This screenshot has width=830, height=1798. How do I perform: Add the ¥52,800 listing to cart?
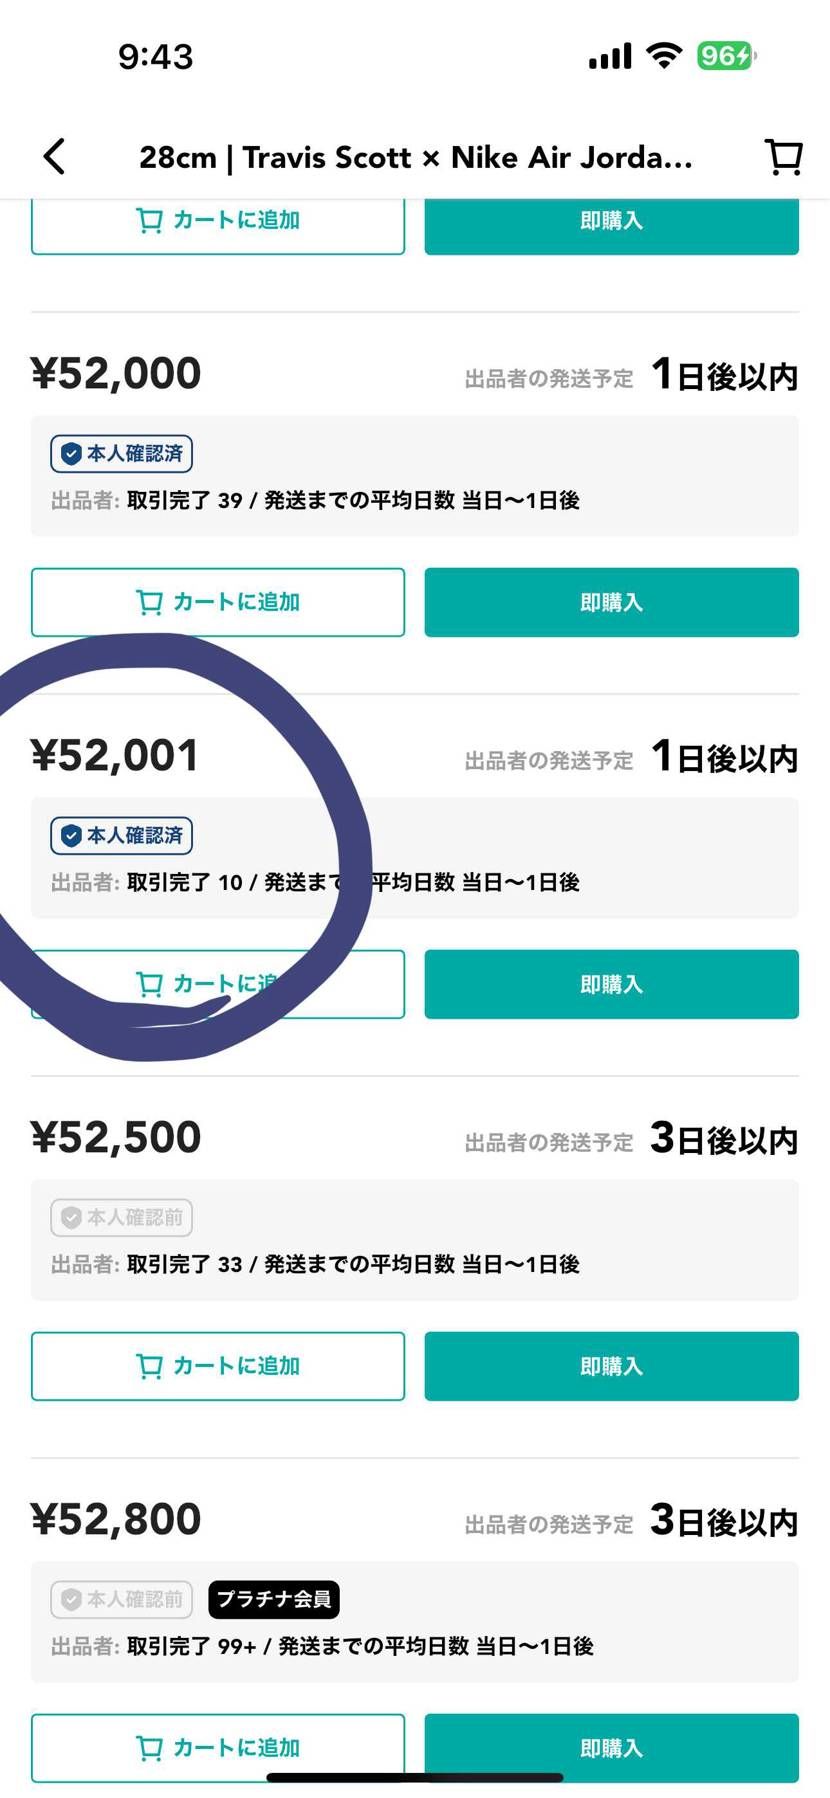tap(218, 1747)
